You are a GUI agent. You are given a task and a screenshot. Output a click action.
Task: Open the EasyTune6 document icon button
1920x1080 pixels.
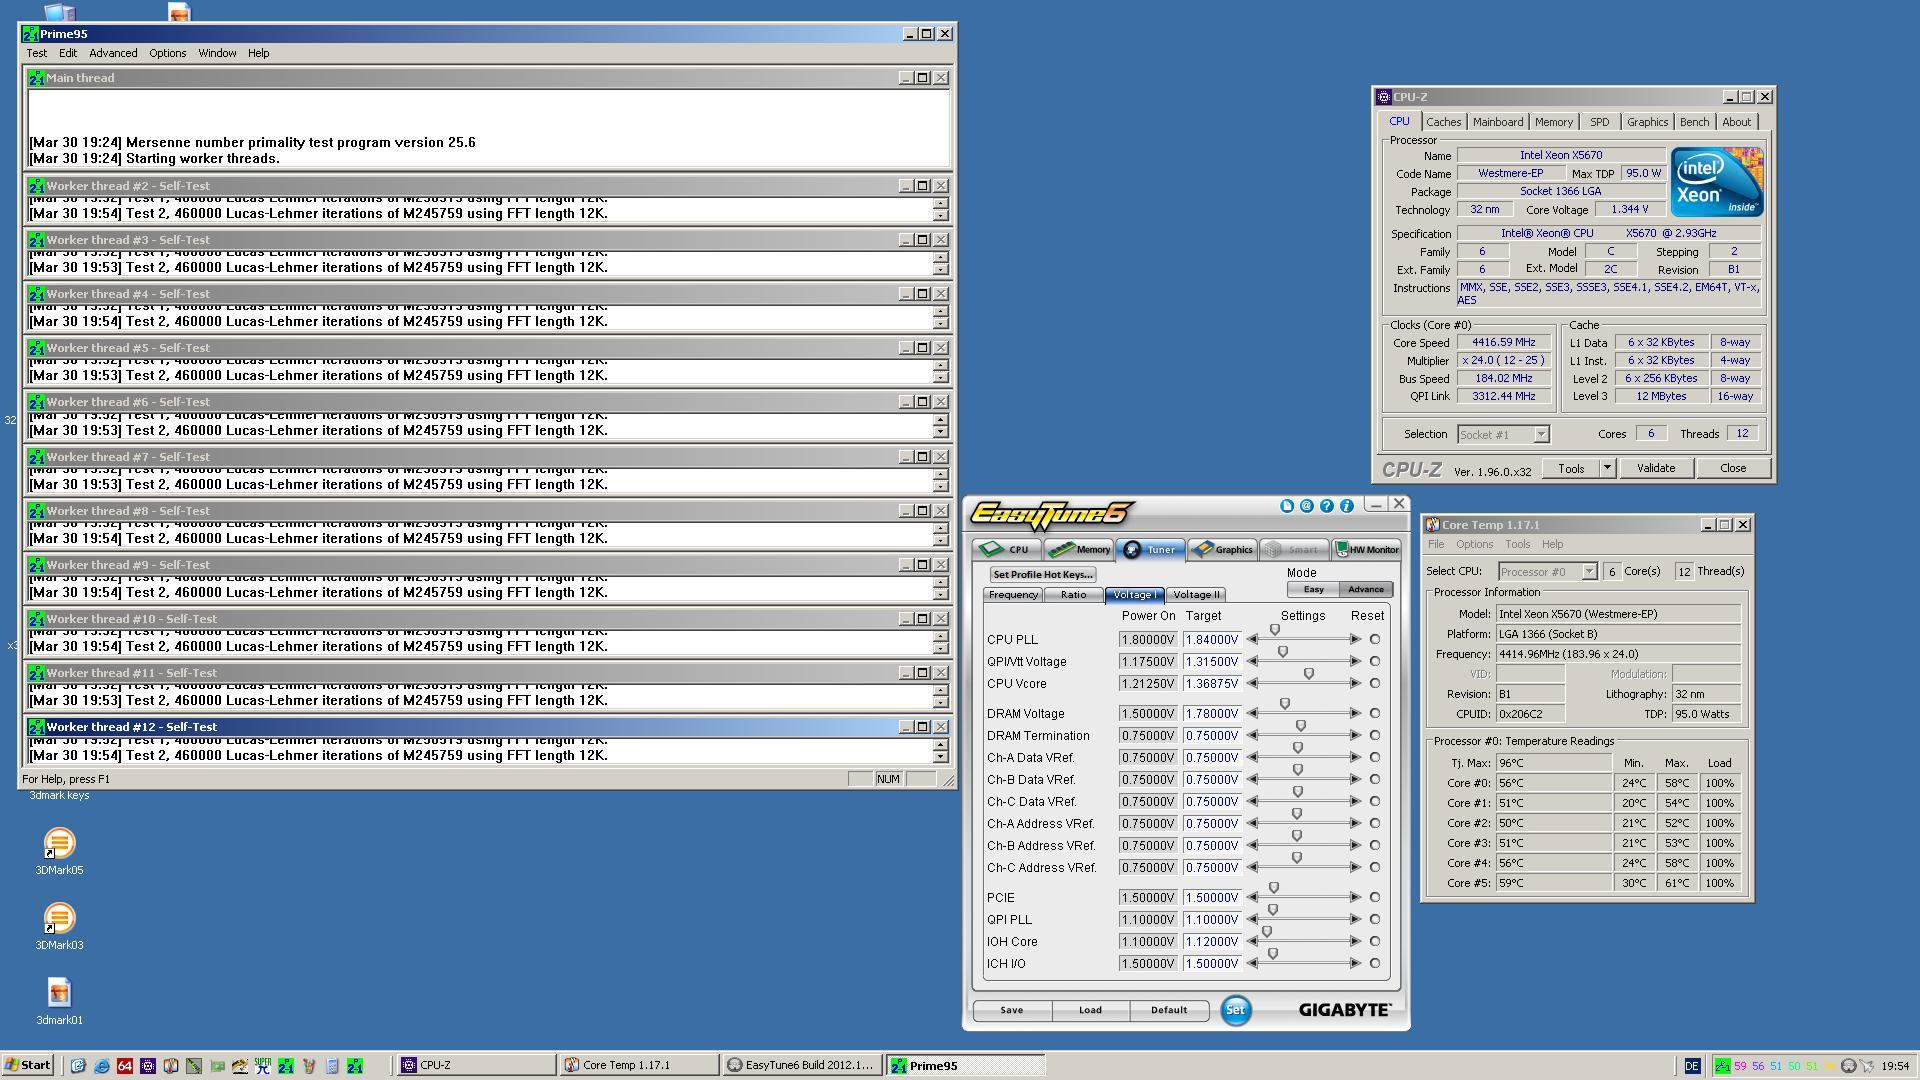[x=1287, y=506]
